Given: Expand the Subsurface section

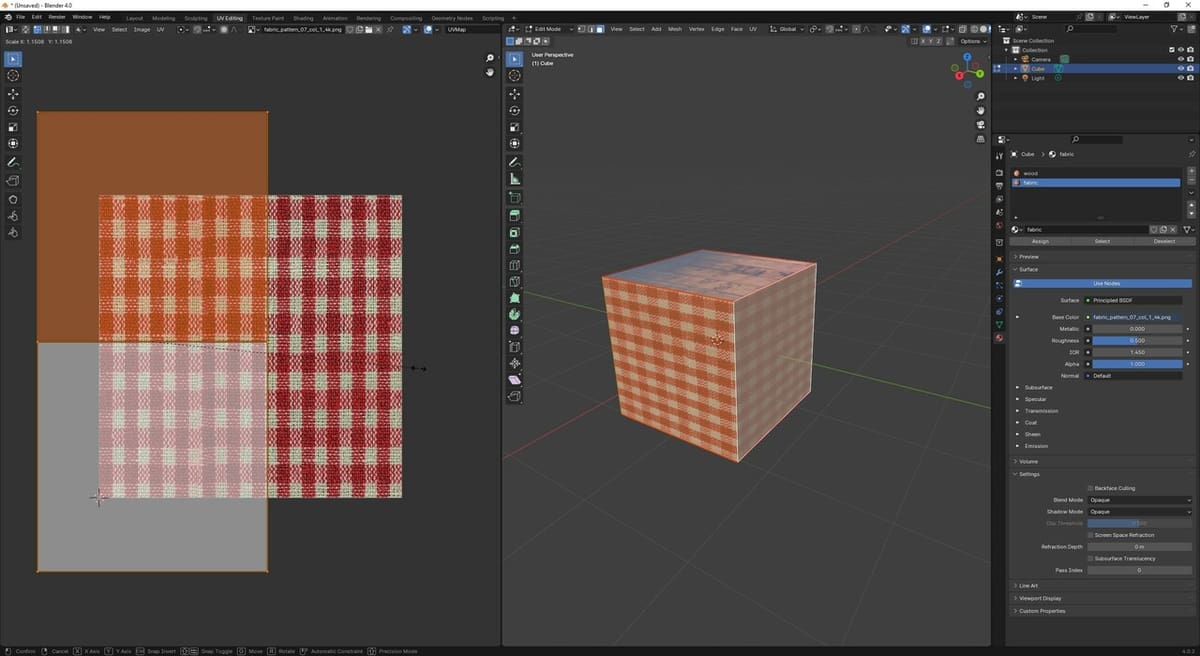Looking at the screenshot, I should coord(1037,387).
